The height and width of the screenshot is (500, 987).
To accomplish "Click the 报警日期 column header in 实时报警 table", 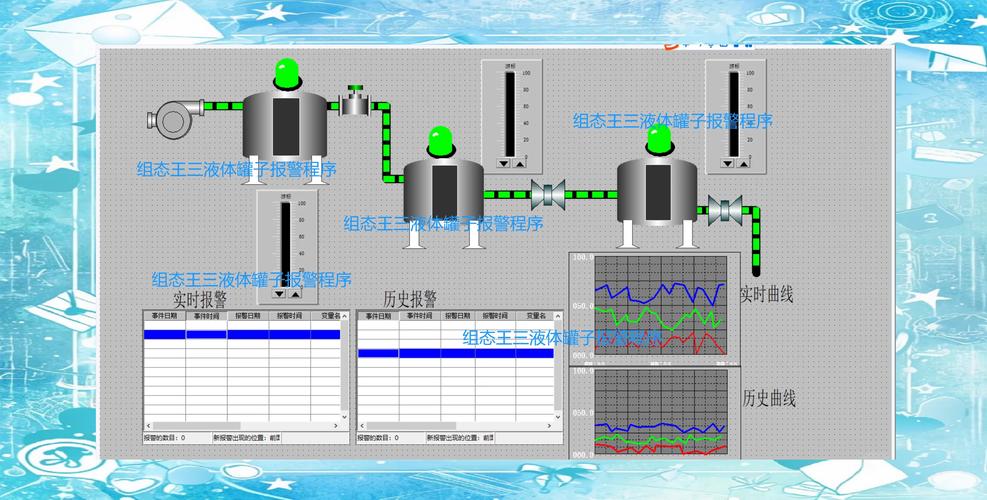I will pyautogui.click(x=248, y=315).
